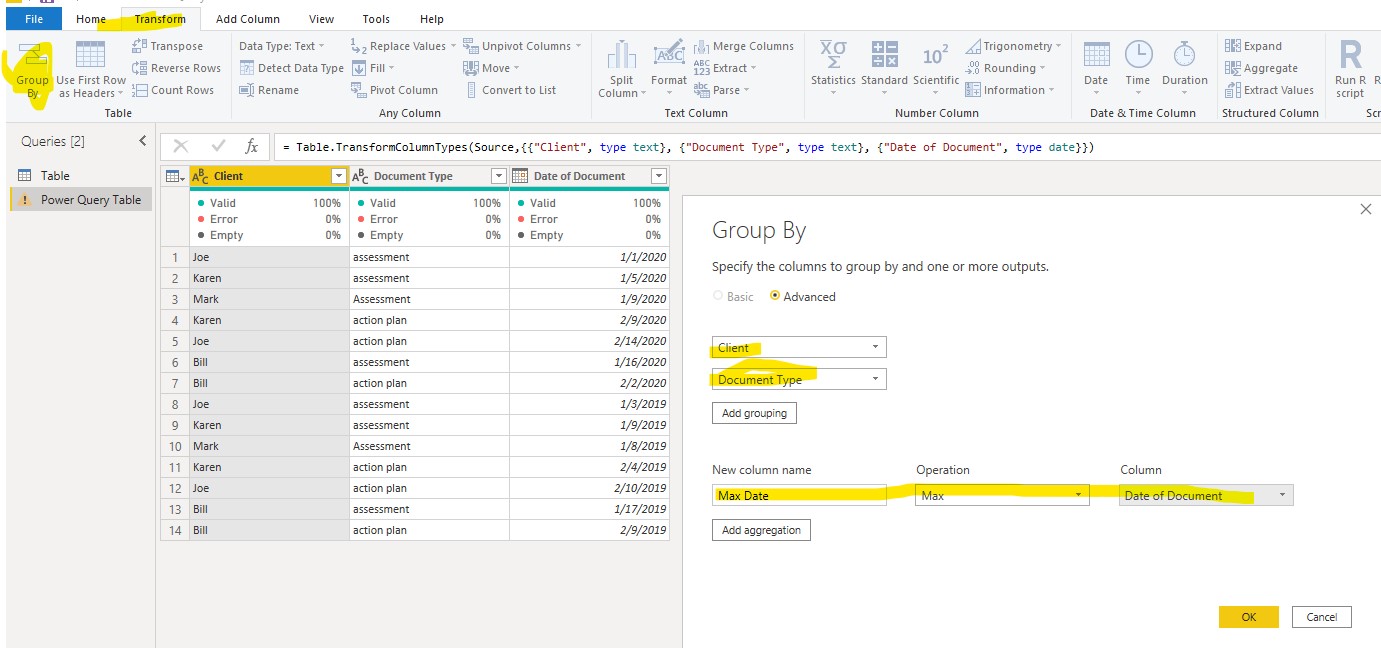This screenshot has width=1381, height=648.
Task: Switch to the Transform tab
Action: pyautogui.click(x=160, y=19)
